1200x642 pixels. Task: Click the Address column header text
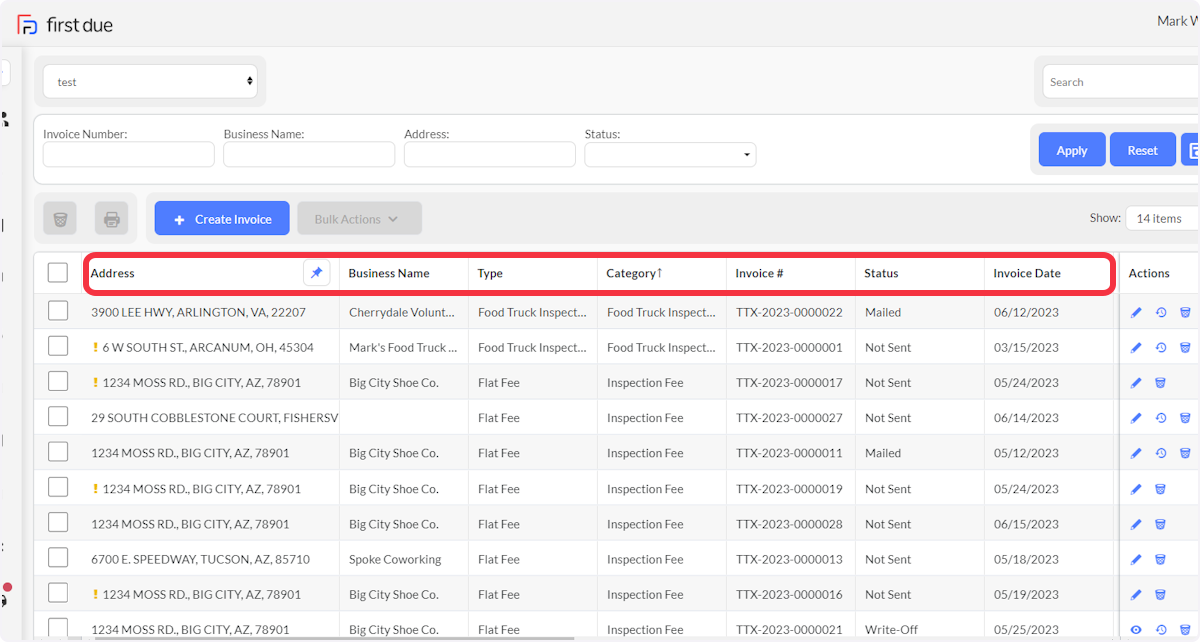tap(112, 273)
